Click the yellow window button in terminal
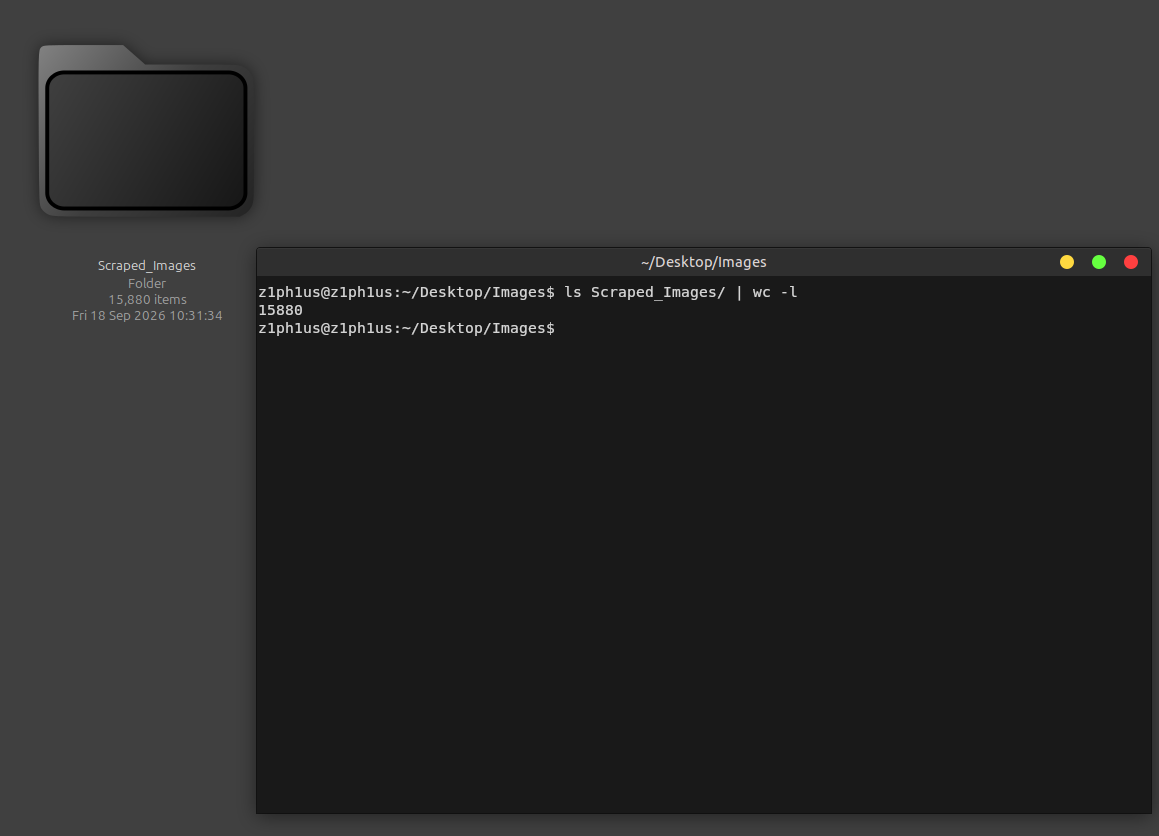Viewport: 1159px width, 836px height. (1067, 262)
